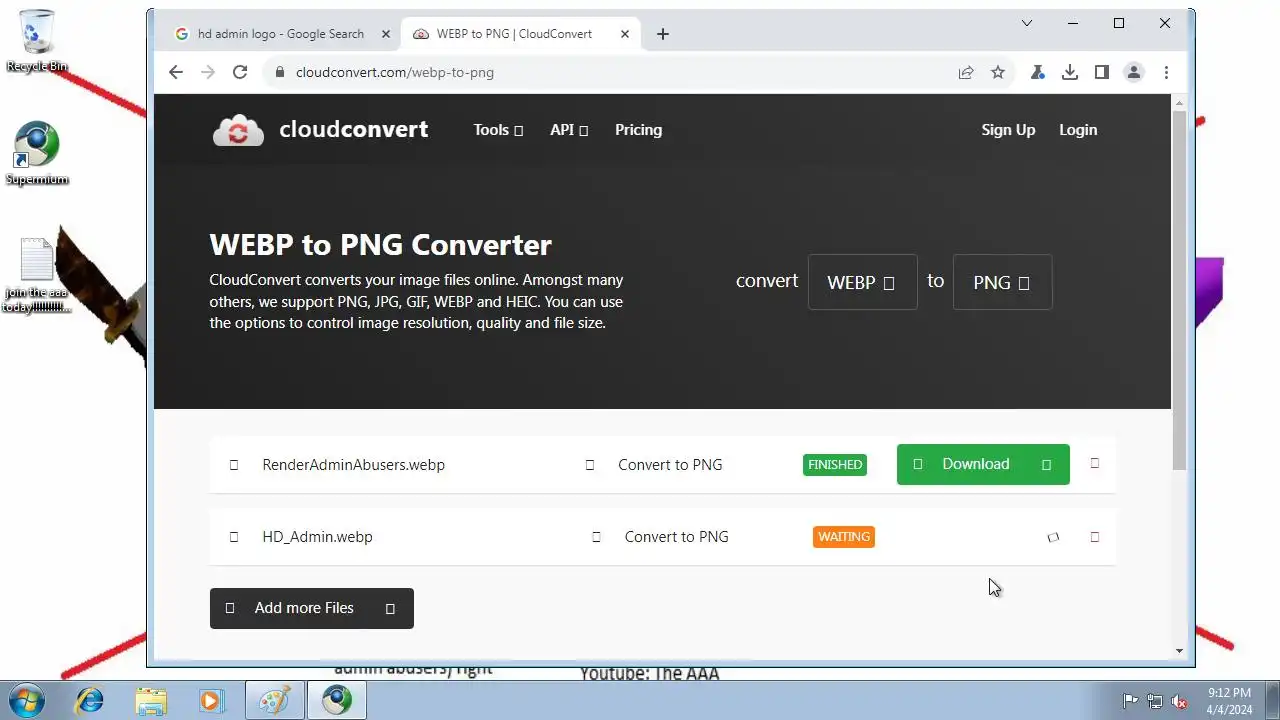Viewport: 1280px width, 720px height.
Task: Click file icon beside HD_Admin.webp
Action: (x=234, y=537)
